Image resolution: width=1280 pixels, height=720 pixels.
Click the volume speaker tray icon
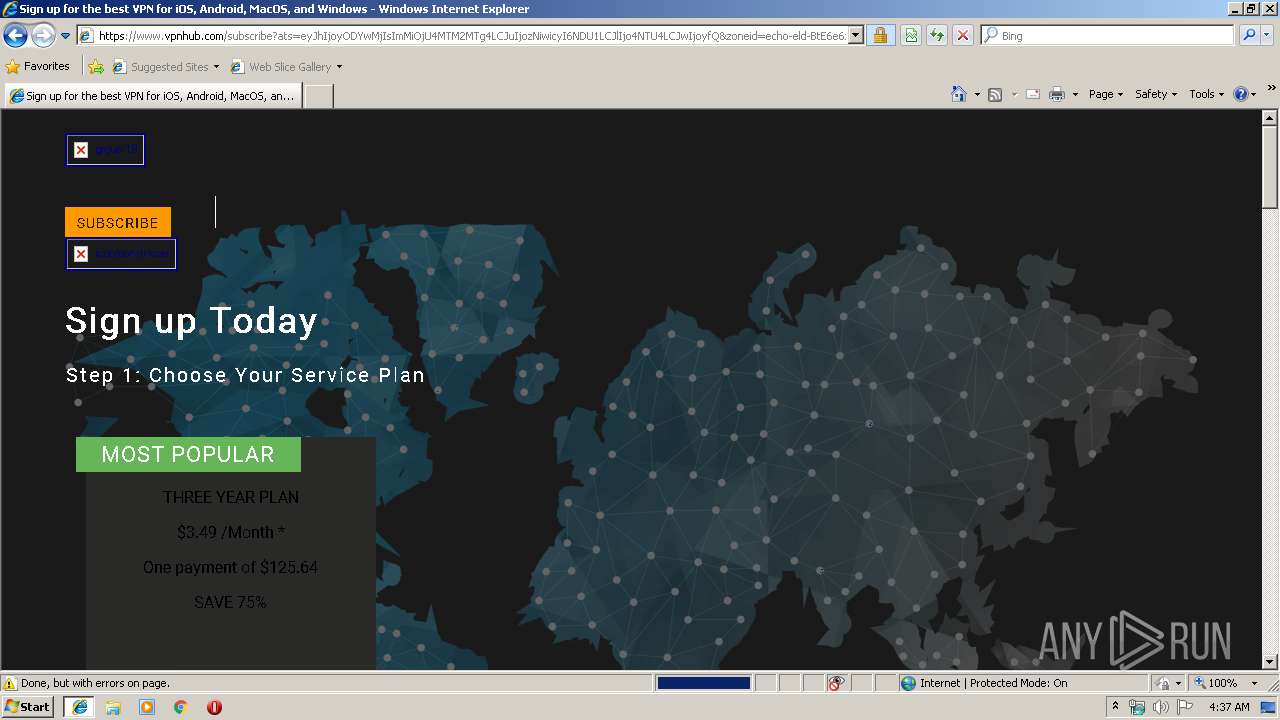(x=1161, y=707)
